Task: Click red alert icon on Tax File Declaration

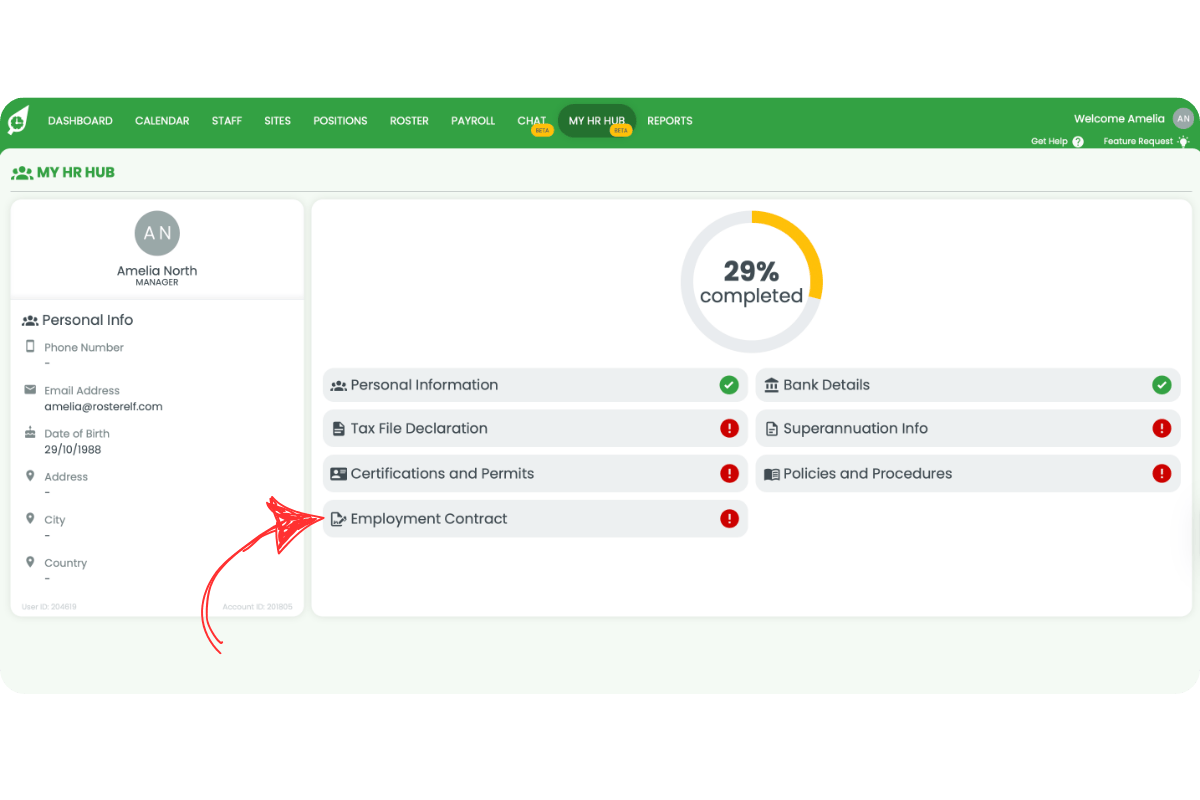Action: (x=729, y=428)
